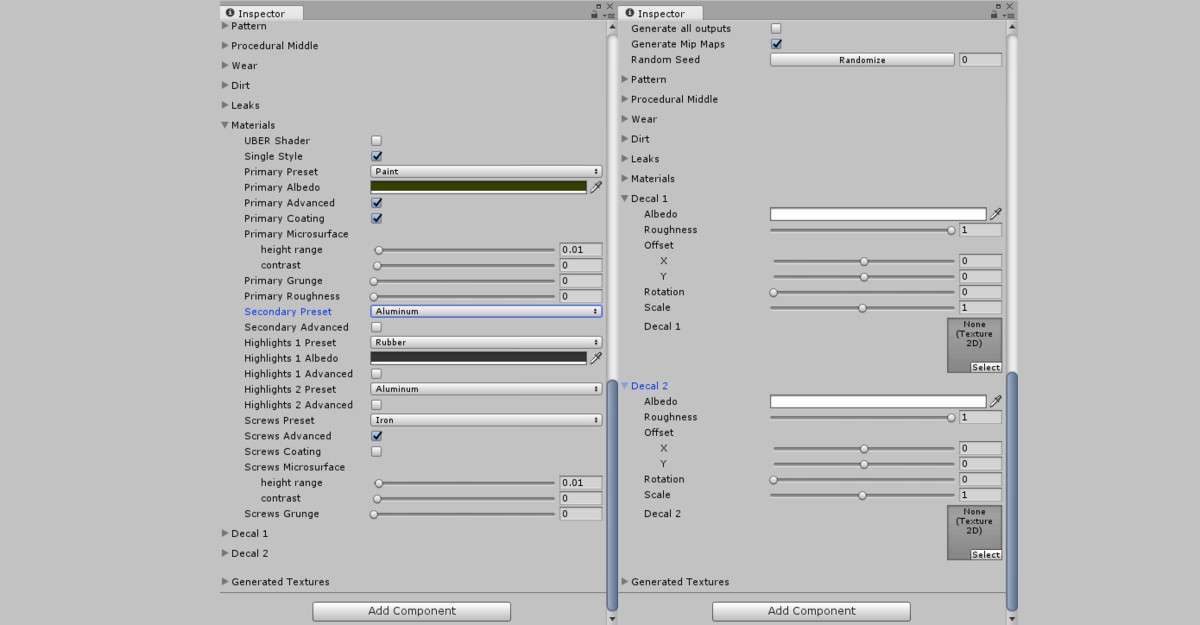
Task: Open the Secondary Preset dropdown
Action: (486, 312)
